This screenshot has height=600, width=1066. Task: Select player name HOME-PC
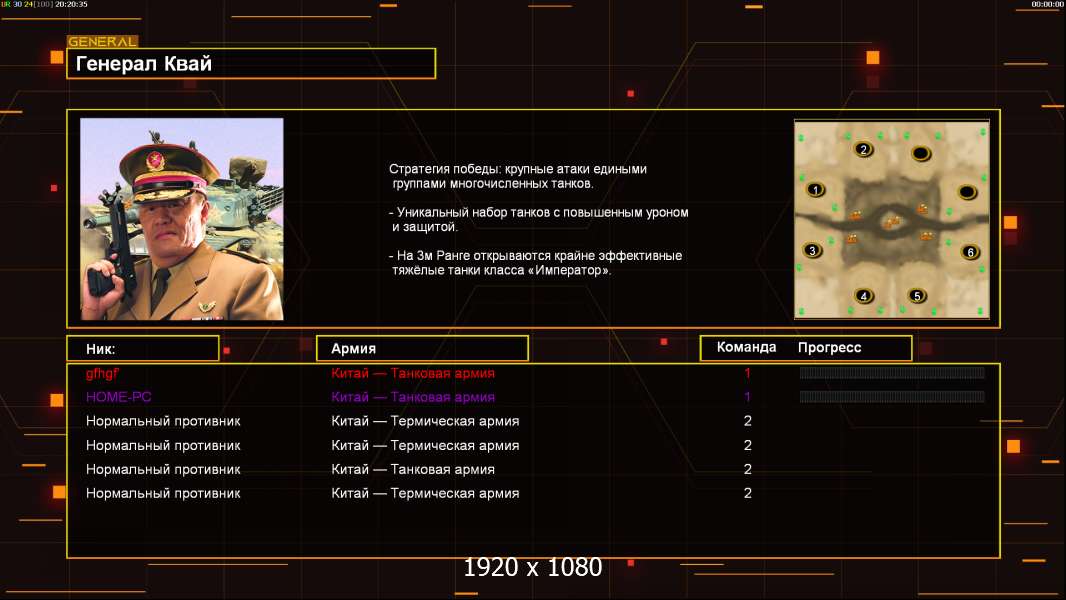[x=118, y=397]
